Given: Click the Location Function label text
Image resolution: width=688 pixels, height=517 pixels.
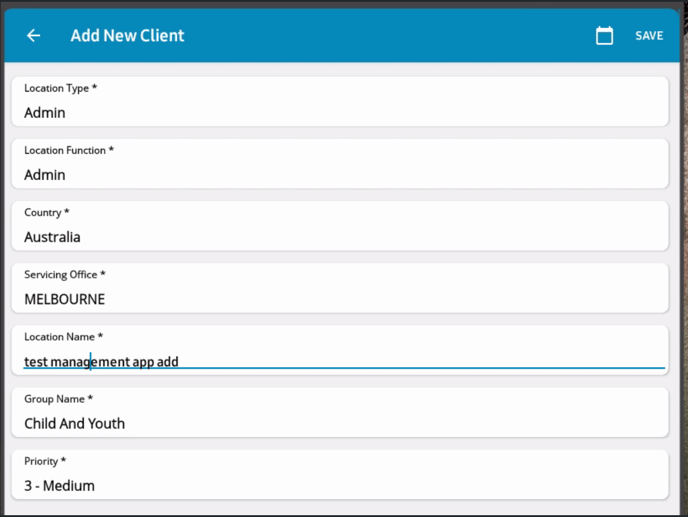Looking at the screenshot, I should pos(69,150).
